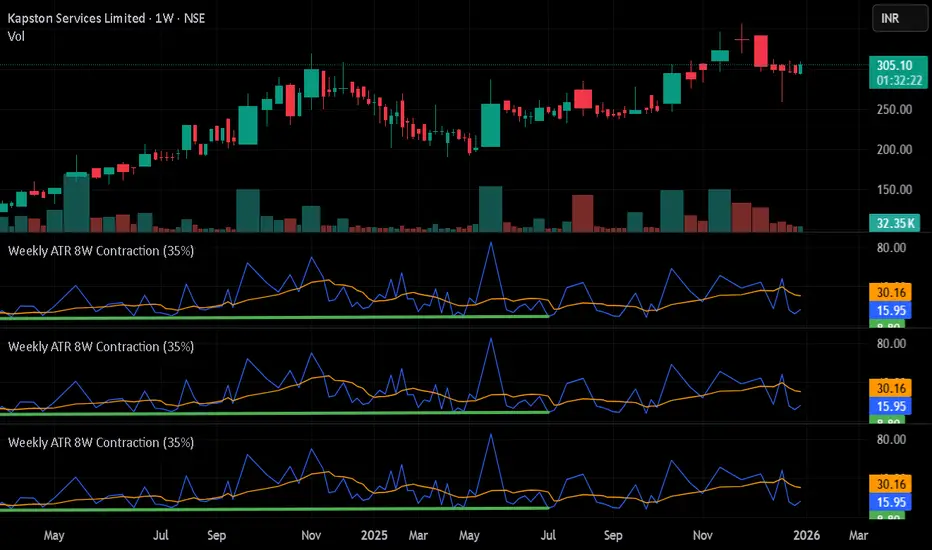Image resolution: width=932 pixels, height=550 pixels.
Task: Click the orange 30.16 label in the middle ATR pane
Action: tap(890, 388)
